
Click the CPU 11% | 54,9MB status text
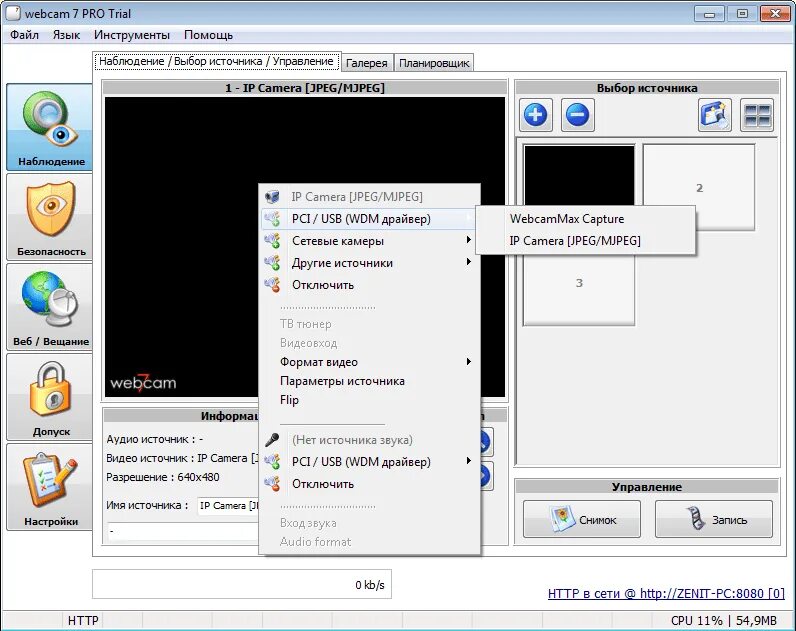[724, 620]
